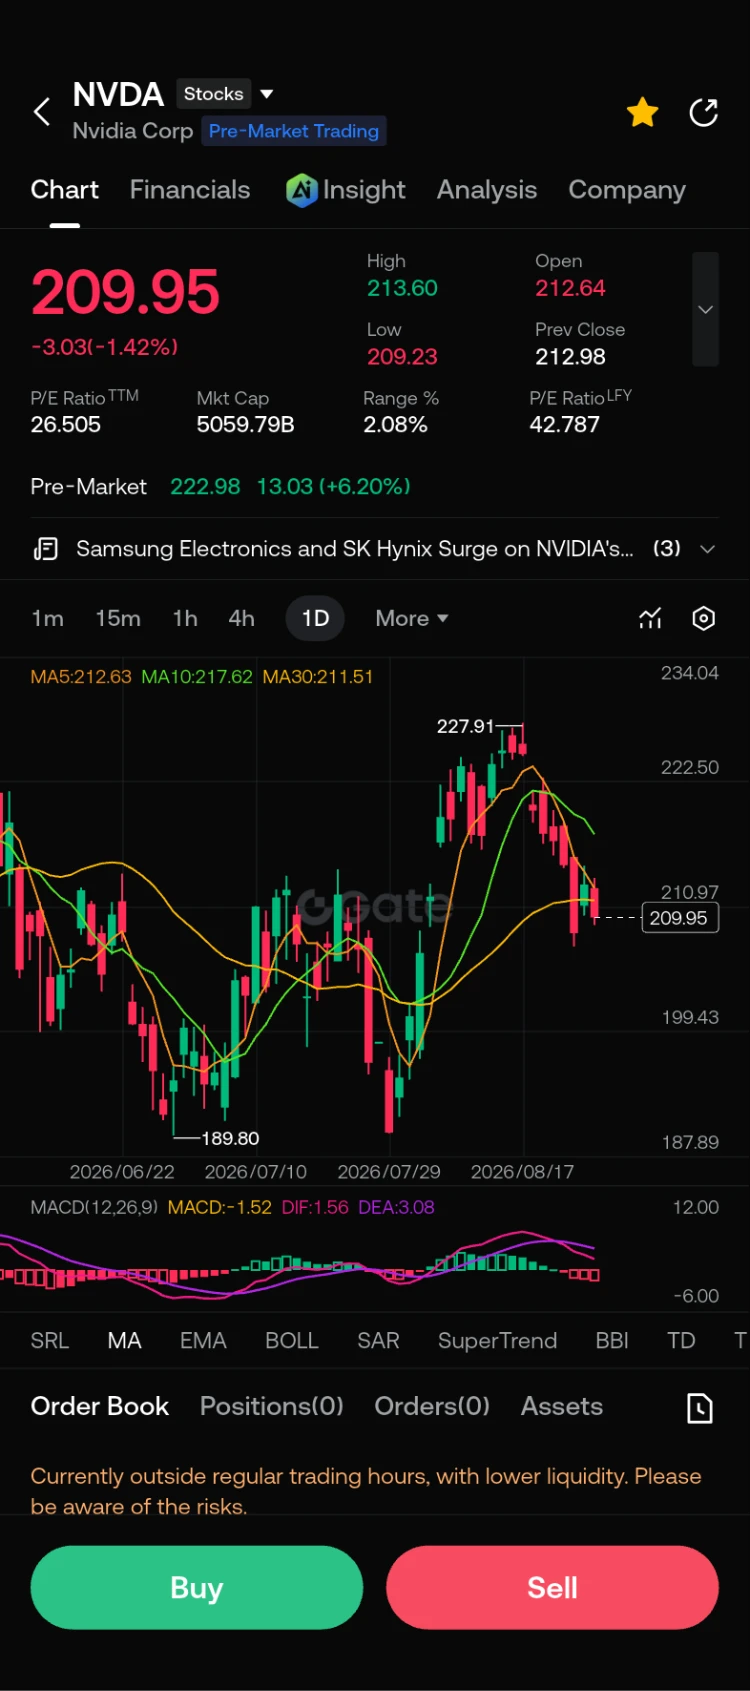Image resolution: width=750 pixels, height=1691 pixels.
Task: Switch to the Company tab
Action: (x=627, y=190)
